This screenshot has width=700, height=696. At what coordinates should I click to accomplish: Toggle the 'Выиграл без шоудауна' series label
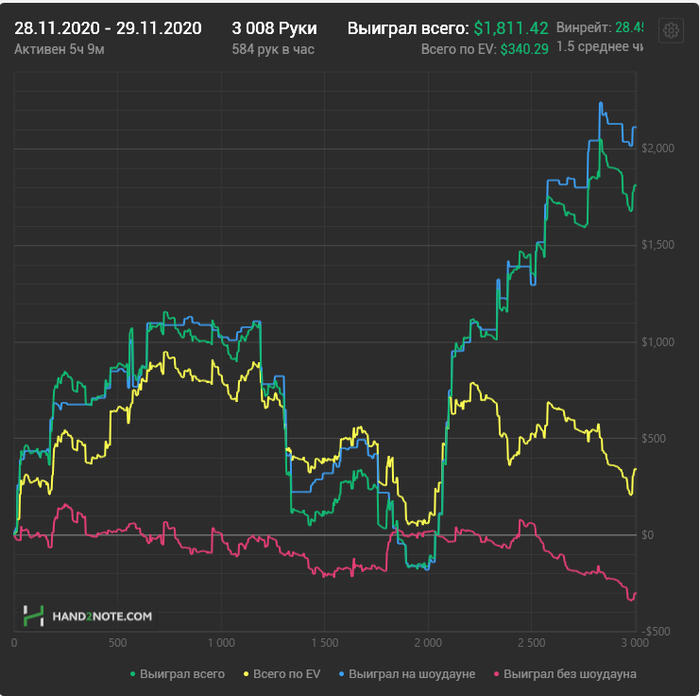pos(570,674)
